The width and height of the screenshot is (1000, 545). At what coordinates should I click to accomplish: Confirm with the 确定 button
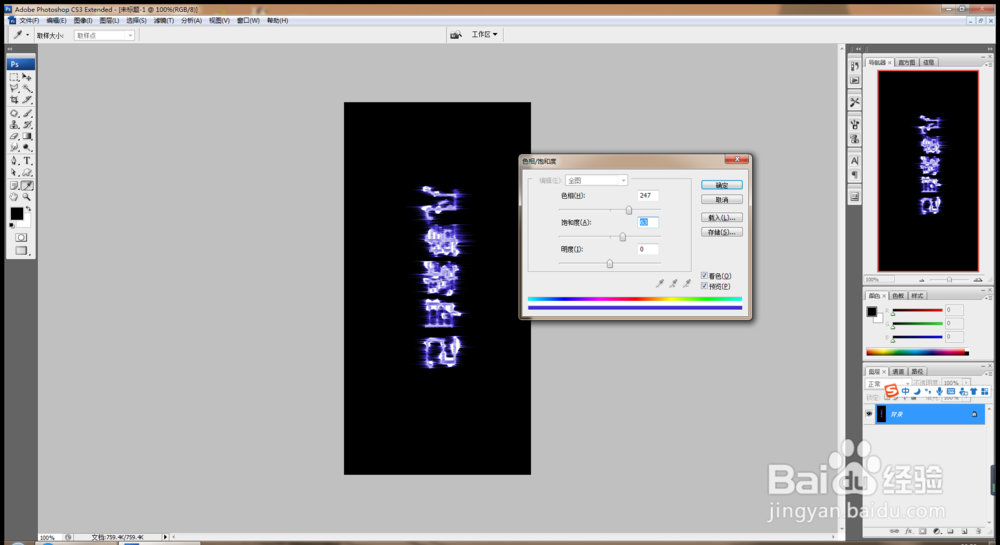pyautogui.click(x=721, y=185)
